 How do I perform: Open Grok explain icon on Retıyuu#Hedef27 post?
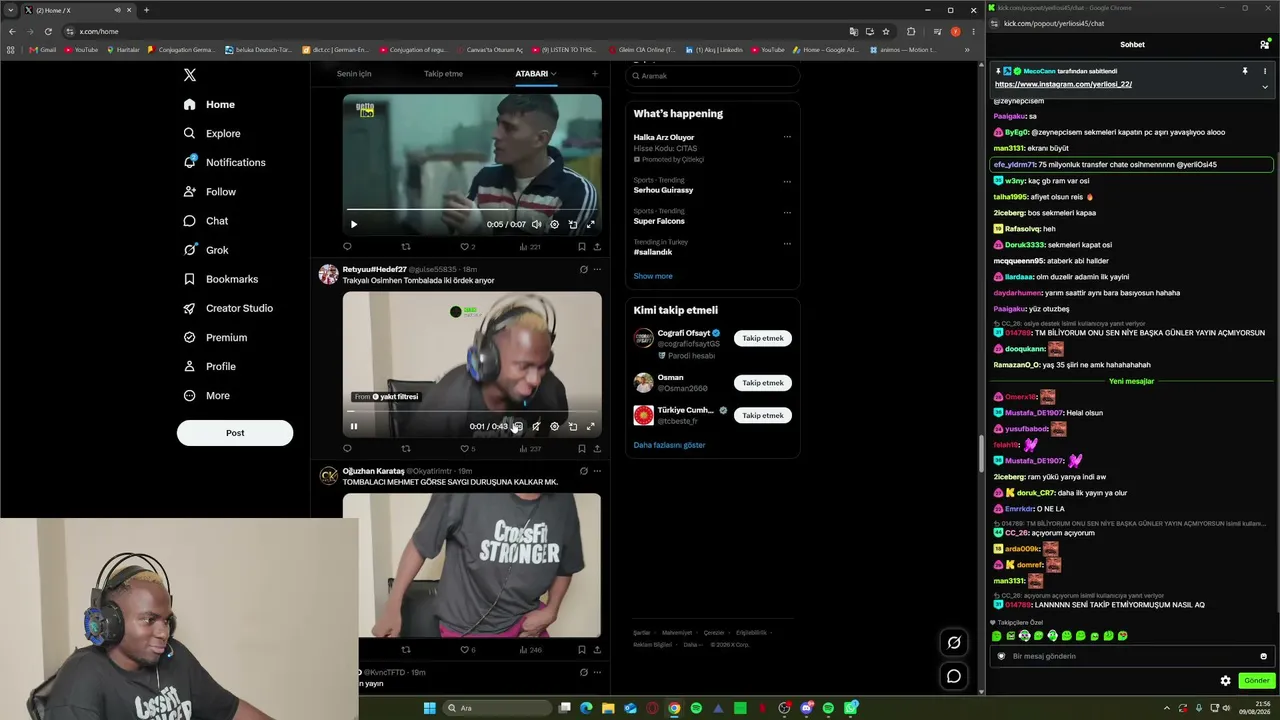(x=583, y=269)
